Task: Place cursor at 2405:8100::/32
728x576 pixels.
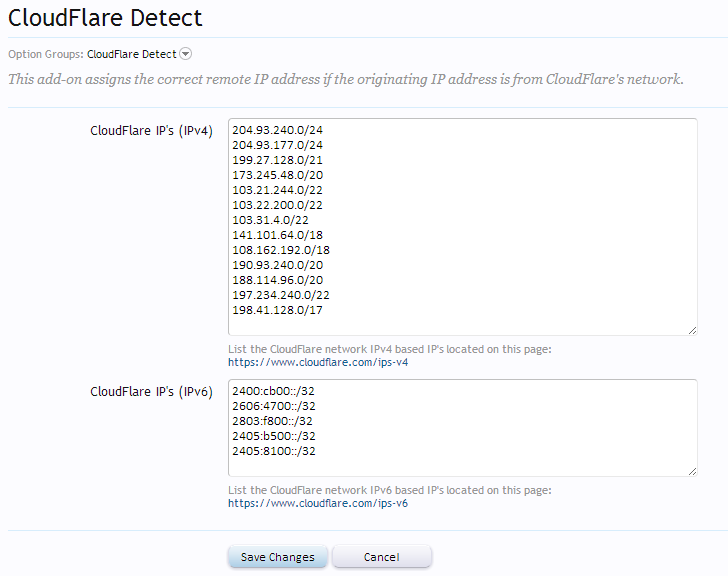Action: click(x=274, y=451)
